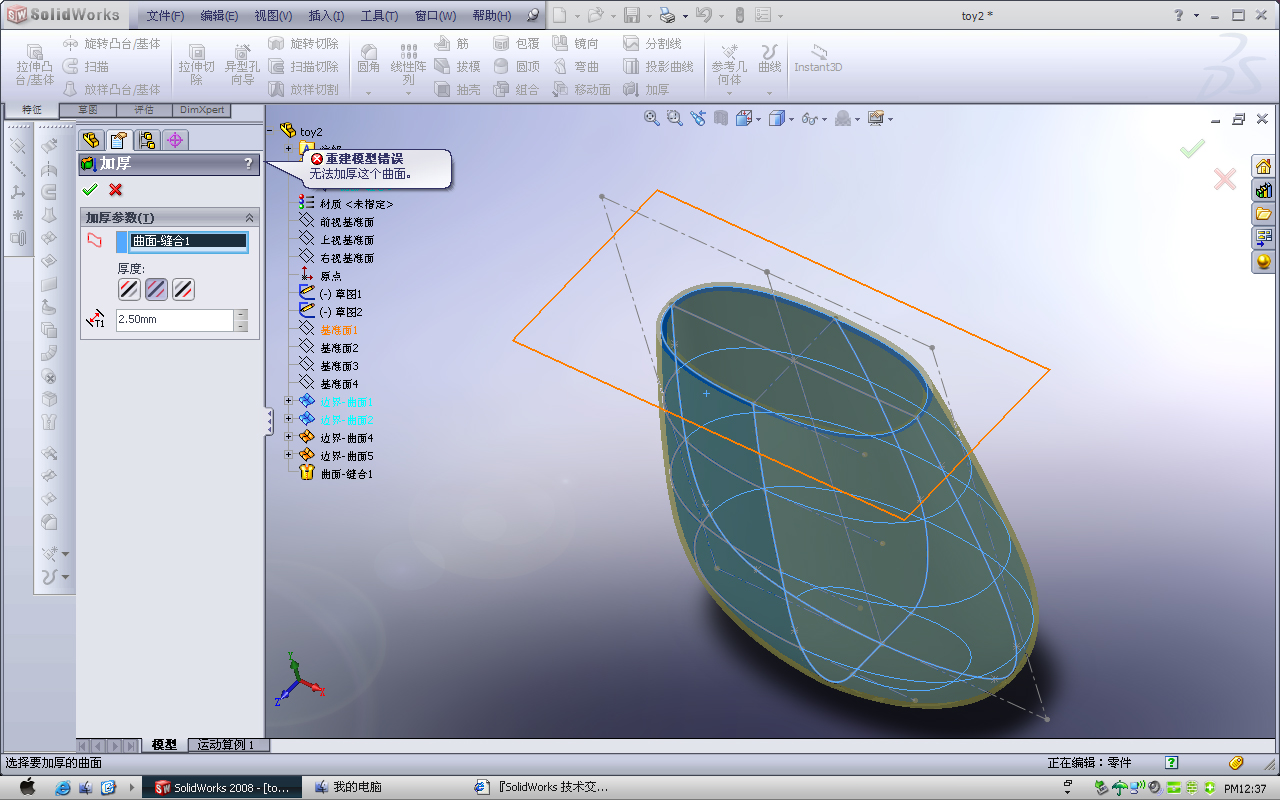
Task: Select 曲面-缝合1 in the feature tree
Action: 346,474
